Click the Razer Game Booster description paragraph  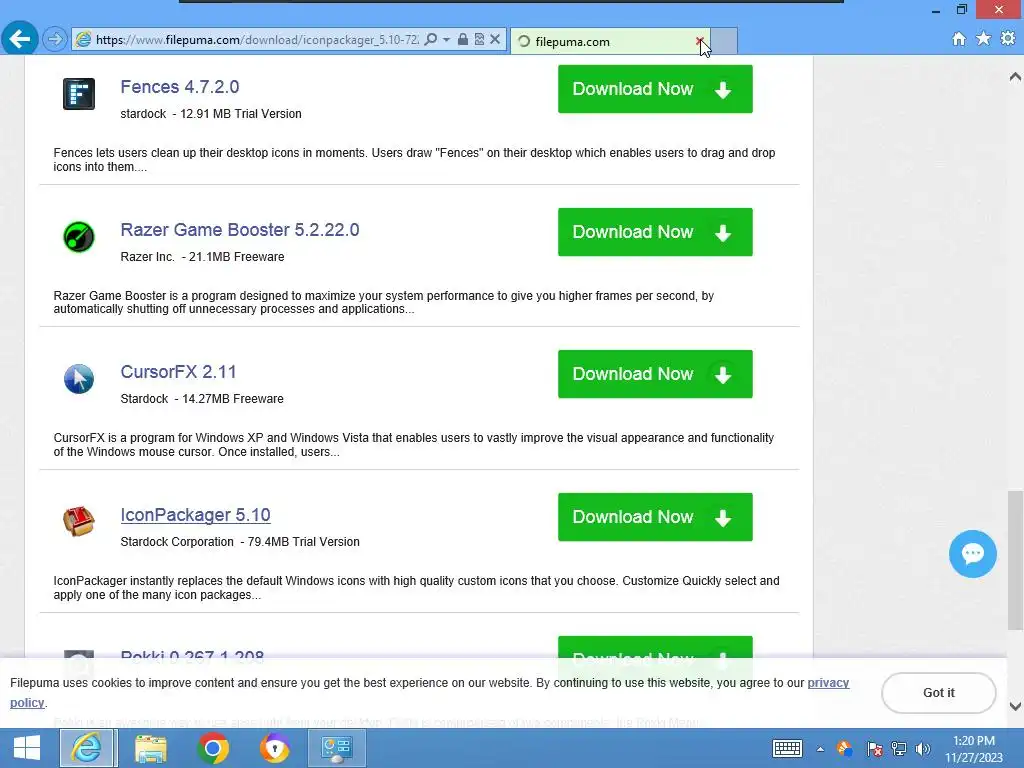click(x=383, y=302)
